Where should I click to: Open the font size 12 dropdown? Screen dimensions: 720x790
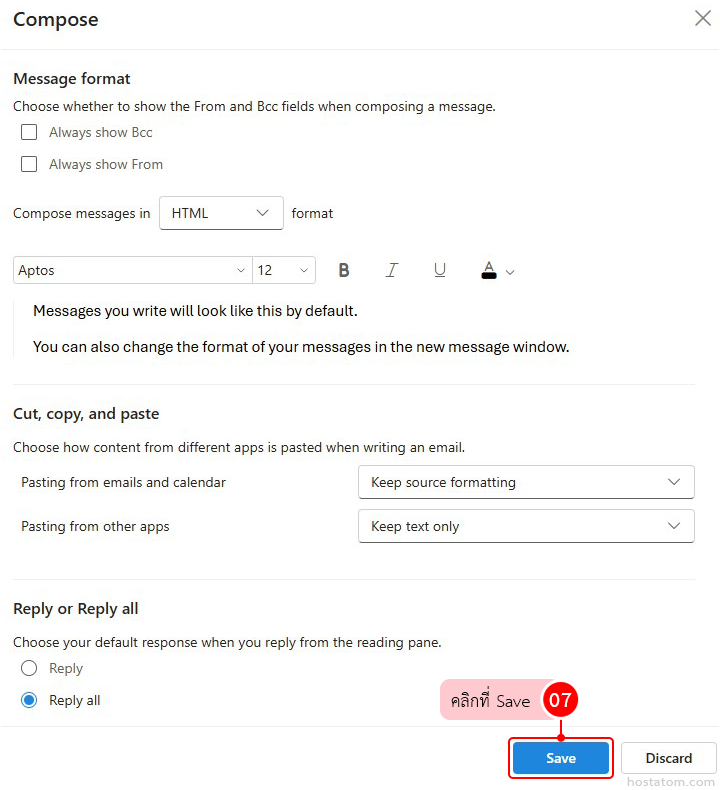click(x=284, y=271)
